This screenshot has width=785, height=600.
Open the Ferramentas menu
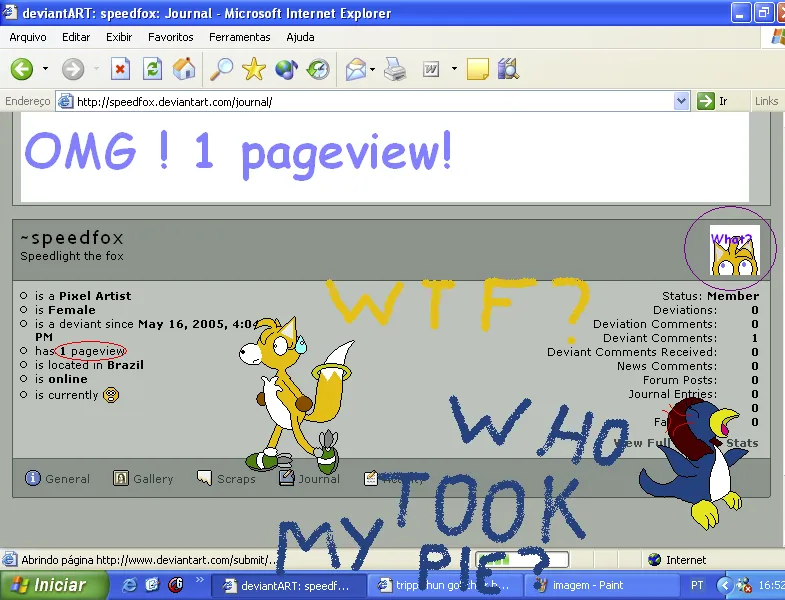[239, 37]
